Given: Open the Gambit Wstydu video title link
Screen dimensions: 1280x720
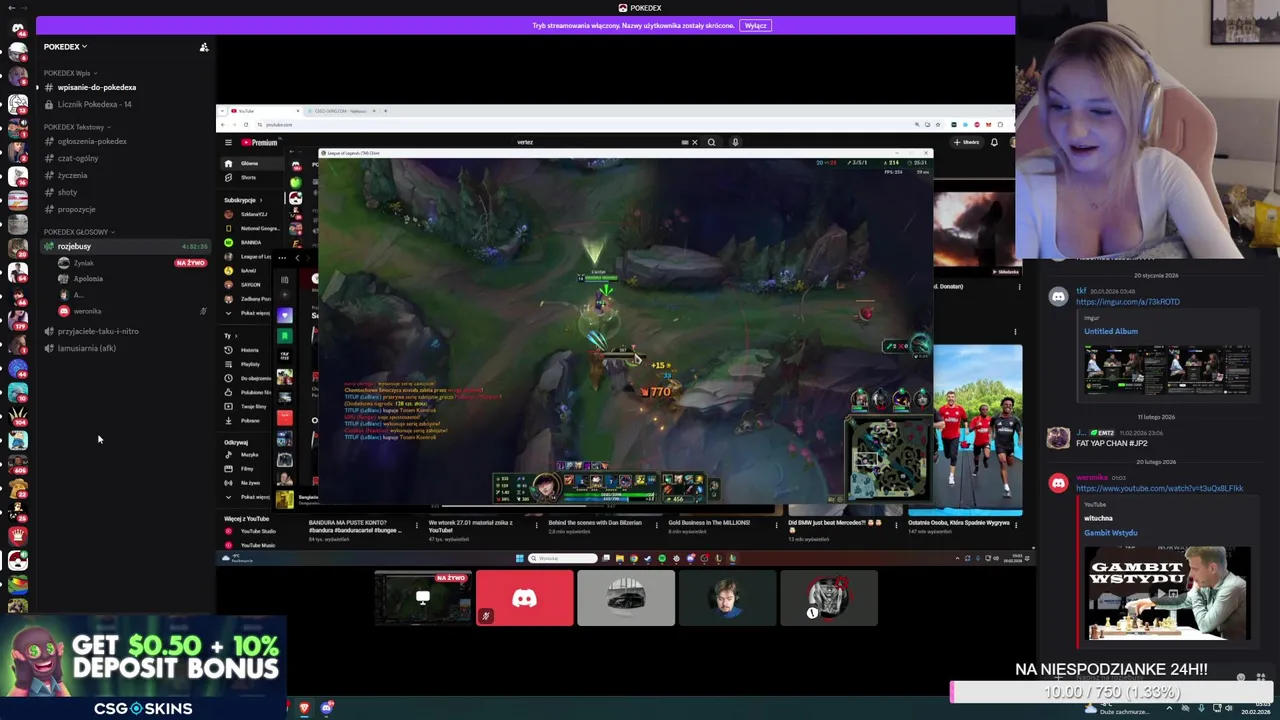Looking at the screenshot, I should coord(1111,533).
